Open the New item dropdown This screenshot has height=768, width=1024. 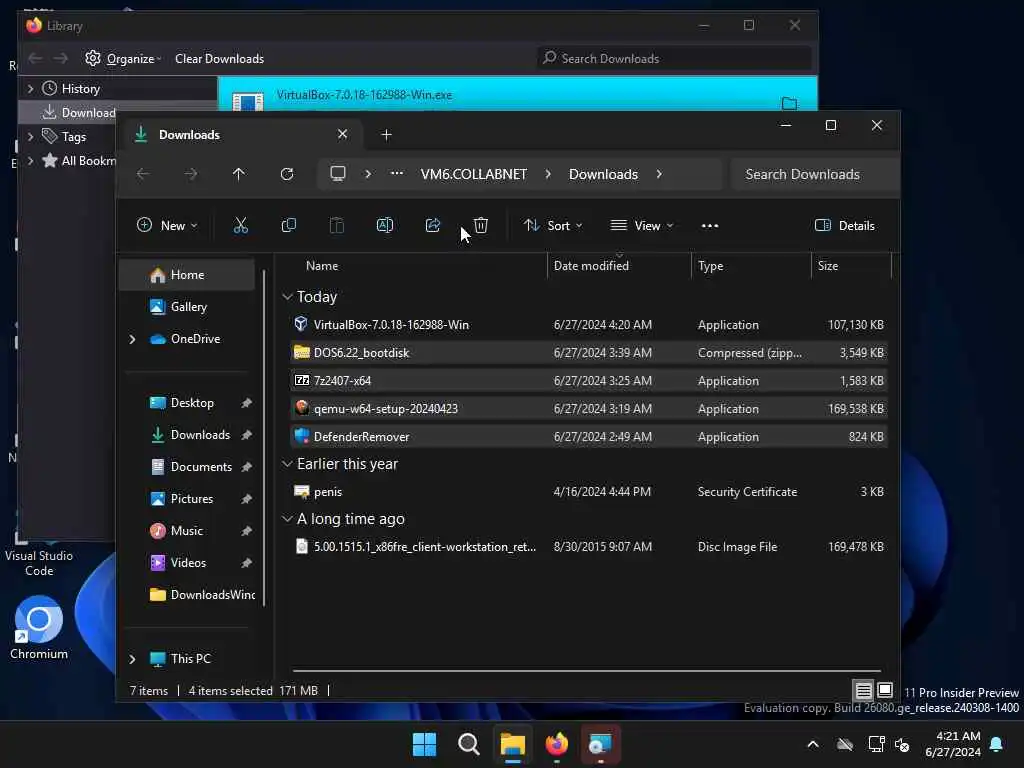pos(167,225)
